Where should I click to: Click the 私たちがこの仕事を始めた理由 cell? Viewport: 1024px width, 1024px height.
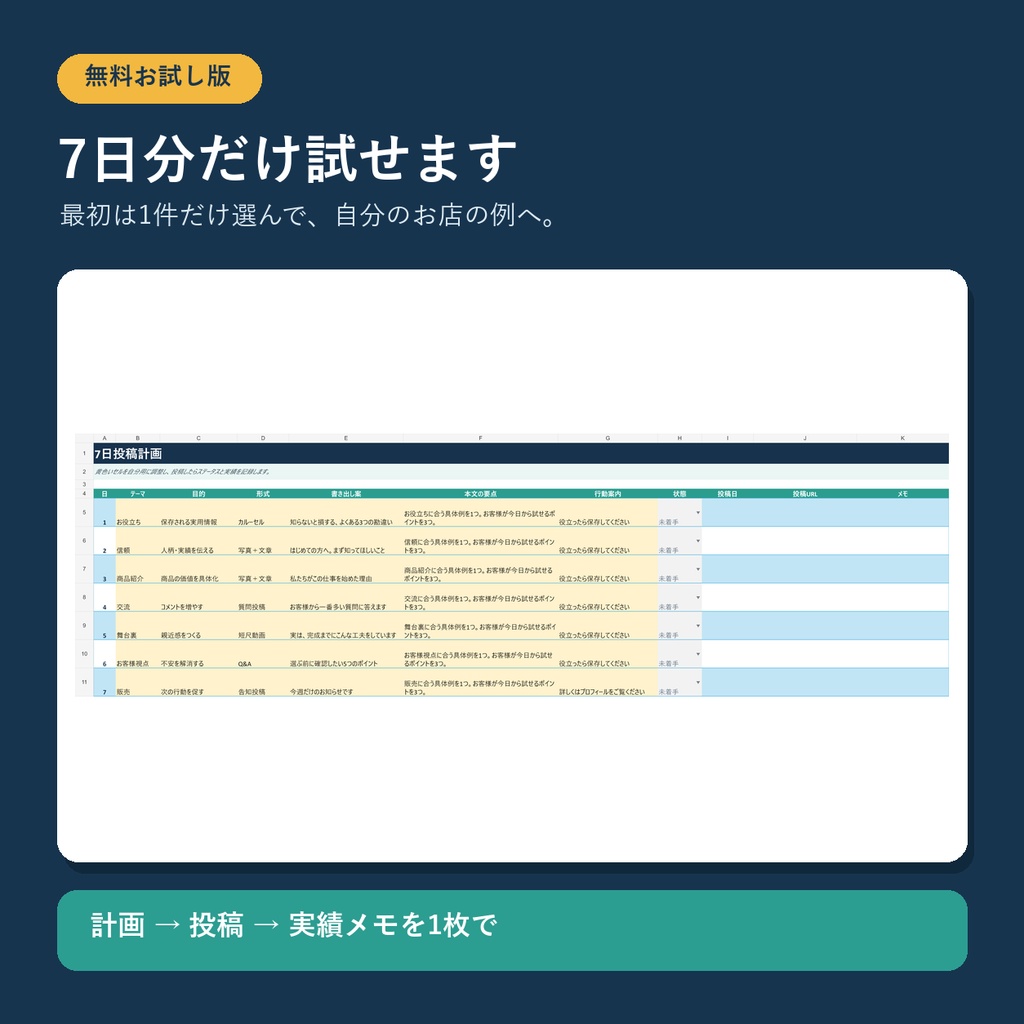[345, 569]
